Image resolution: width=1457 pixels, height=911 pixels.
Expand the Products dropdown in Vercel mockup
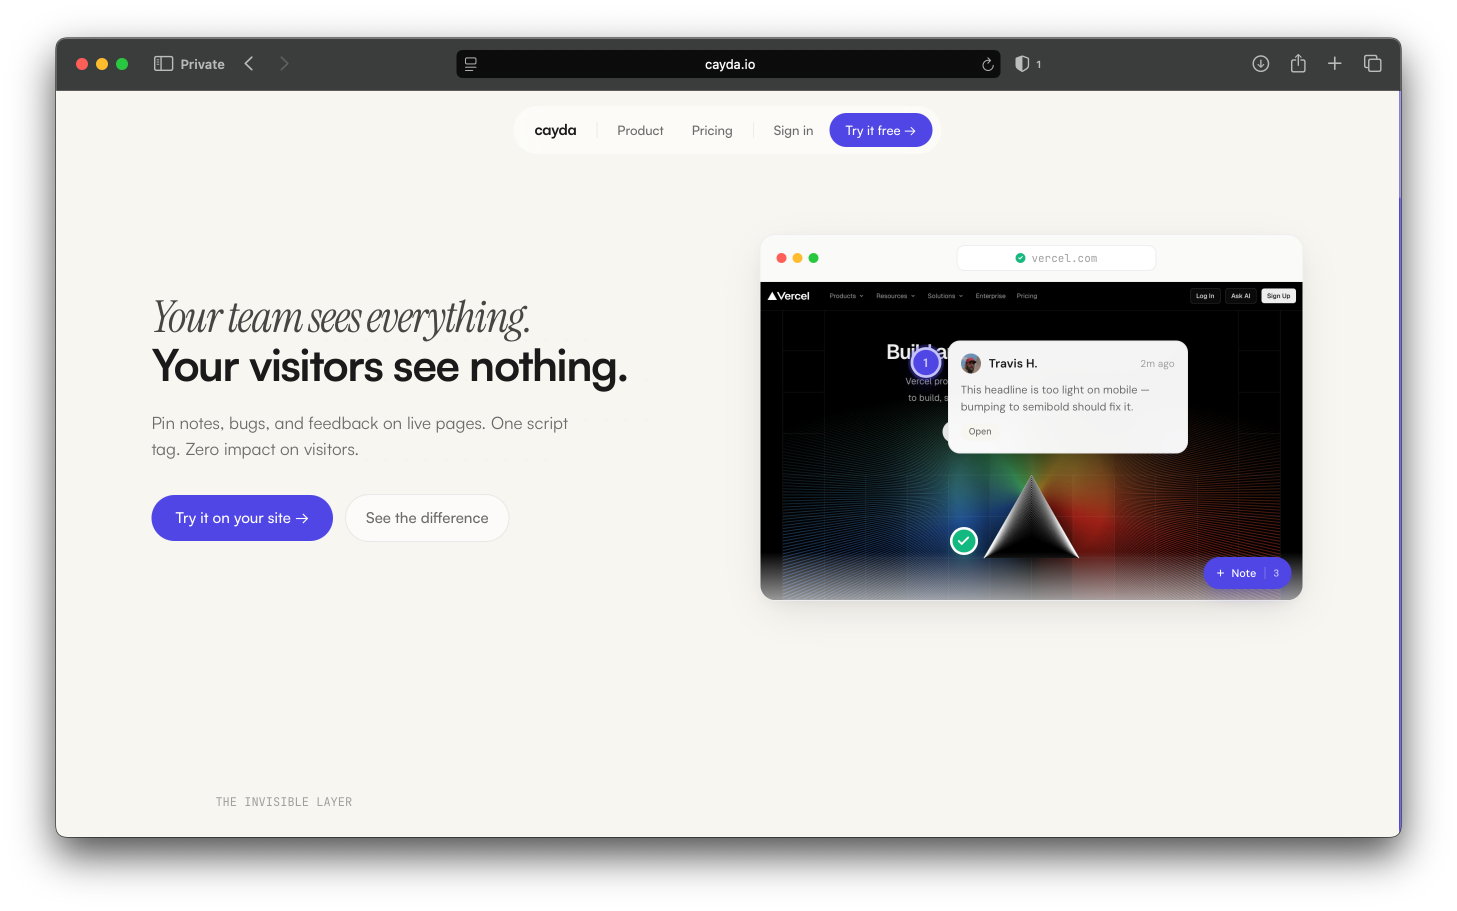846,296
